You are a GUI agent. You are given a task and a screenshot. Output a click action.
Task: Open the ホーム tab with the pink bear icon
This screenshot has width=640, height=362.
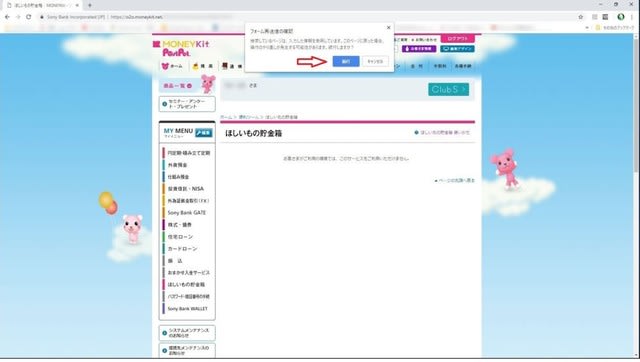[172, 66]
